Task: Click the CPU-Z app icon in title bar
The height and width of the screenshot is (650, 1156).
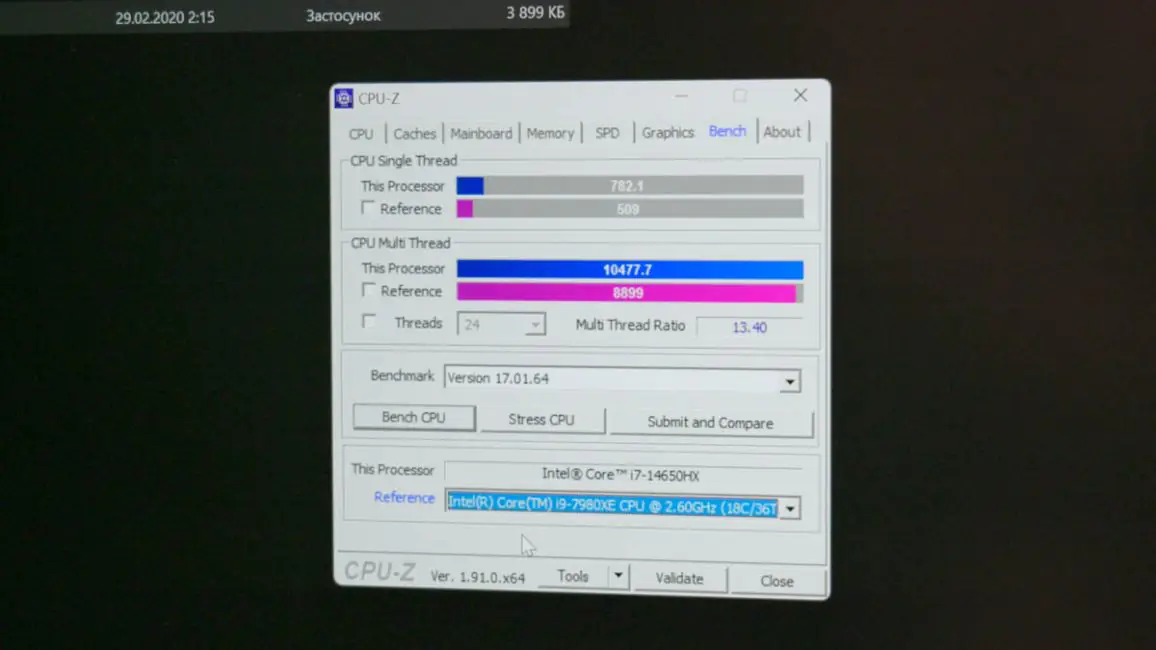Action: tap(344, 98)
